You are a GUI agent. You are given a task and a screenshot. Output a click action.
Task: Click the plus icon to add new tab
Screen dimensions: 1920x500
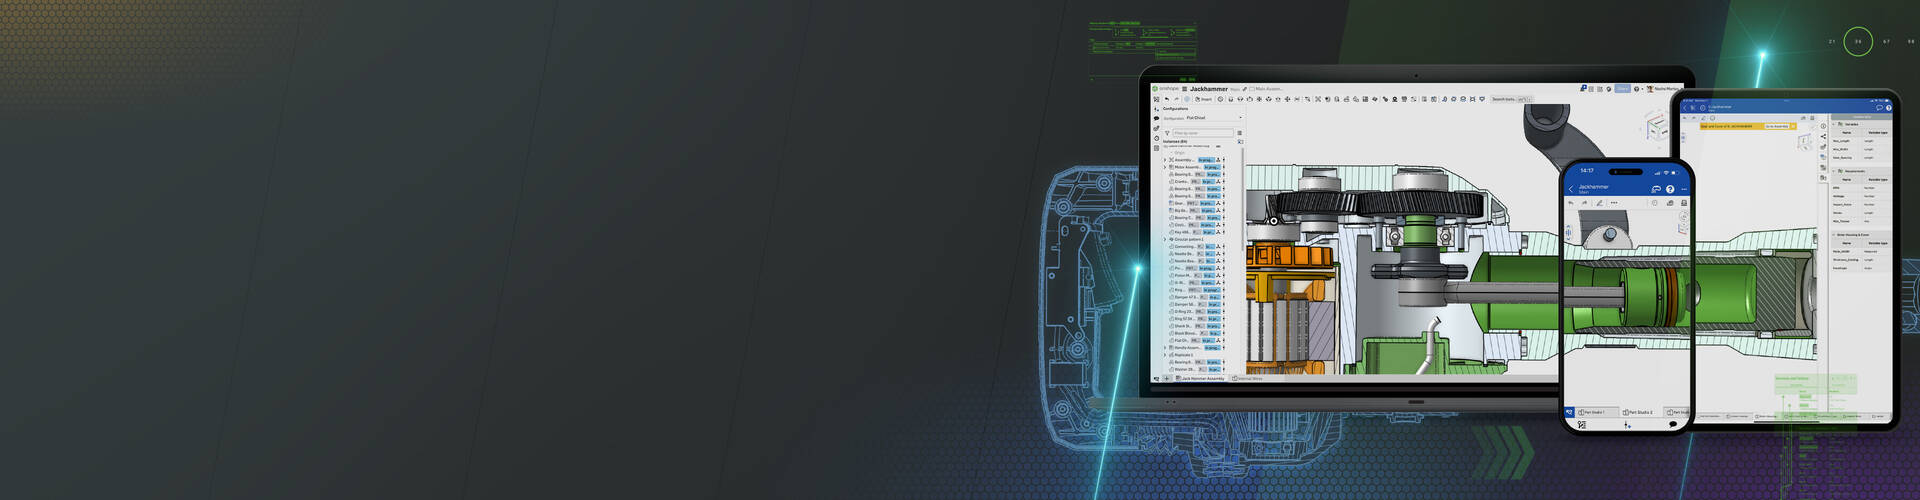click(1166, 379)
